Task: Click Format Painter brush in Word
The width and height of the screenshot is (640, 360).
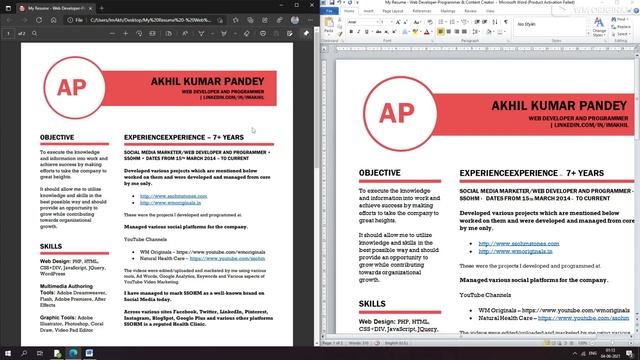Action: pyautogui.click(x=340, y=34)
